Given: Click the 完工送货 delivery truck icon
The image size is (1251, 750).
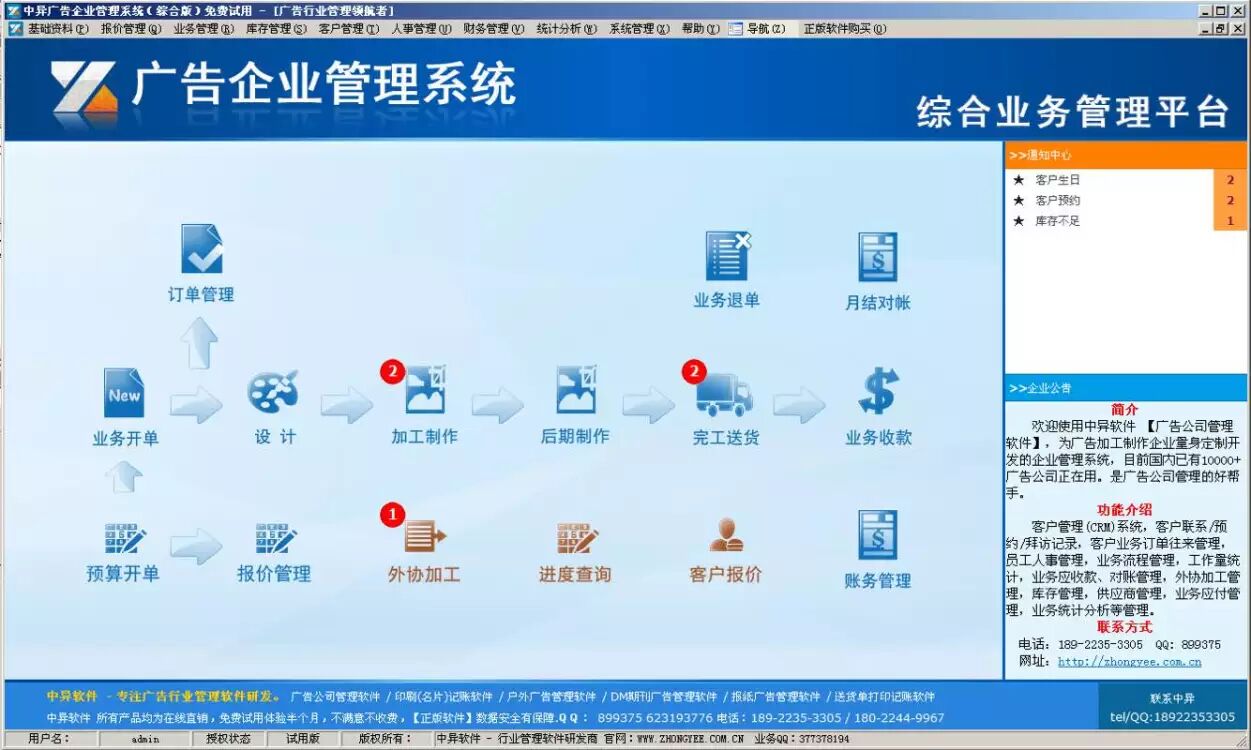Looking at the screenshot, I should point(725,393).
